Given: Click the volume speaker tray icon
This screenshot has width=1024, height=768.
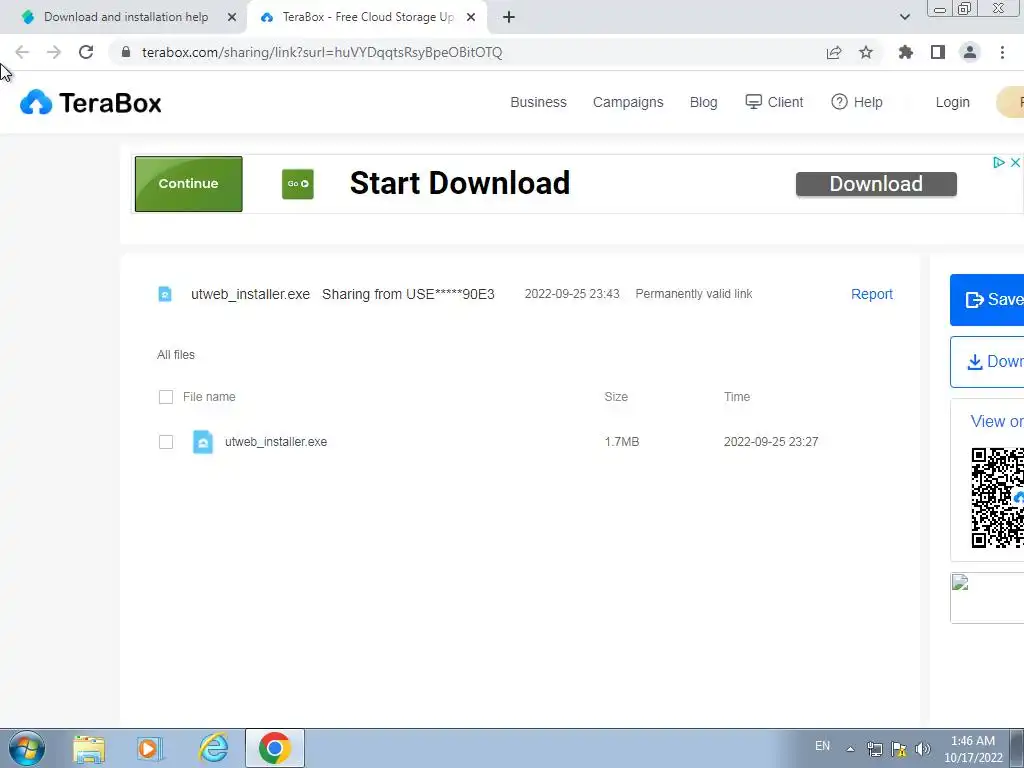Looking at the screenshot, I should coord(922,749).
